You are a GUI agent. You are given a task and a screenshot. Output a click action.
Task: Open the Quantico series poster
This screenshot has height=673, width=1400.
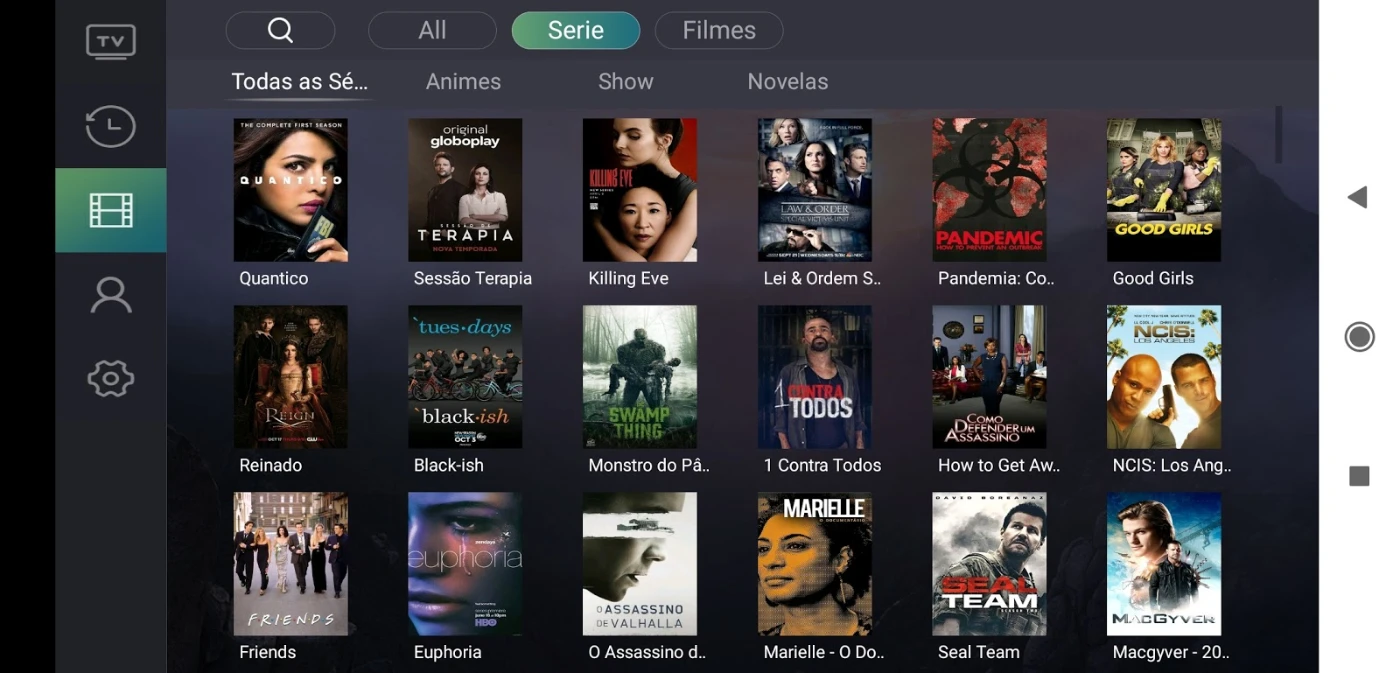[x=290, y=190]
